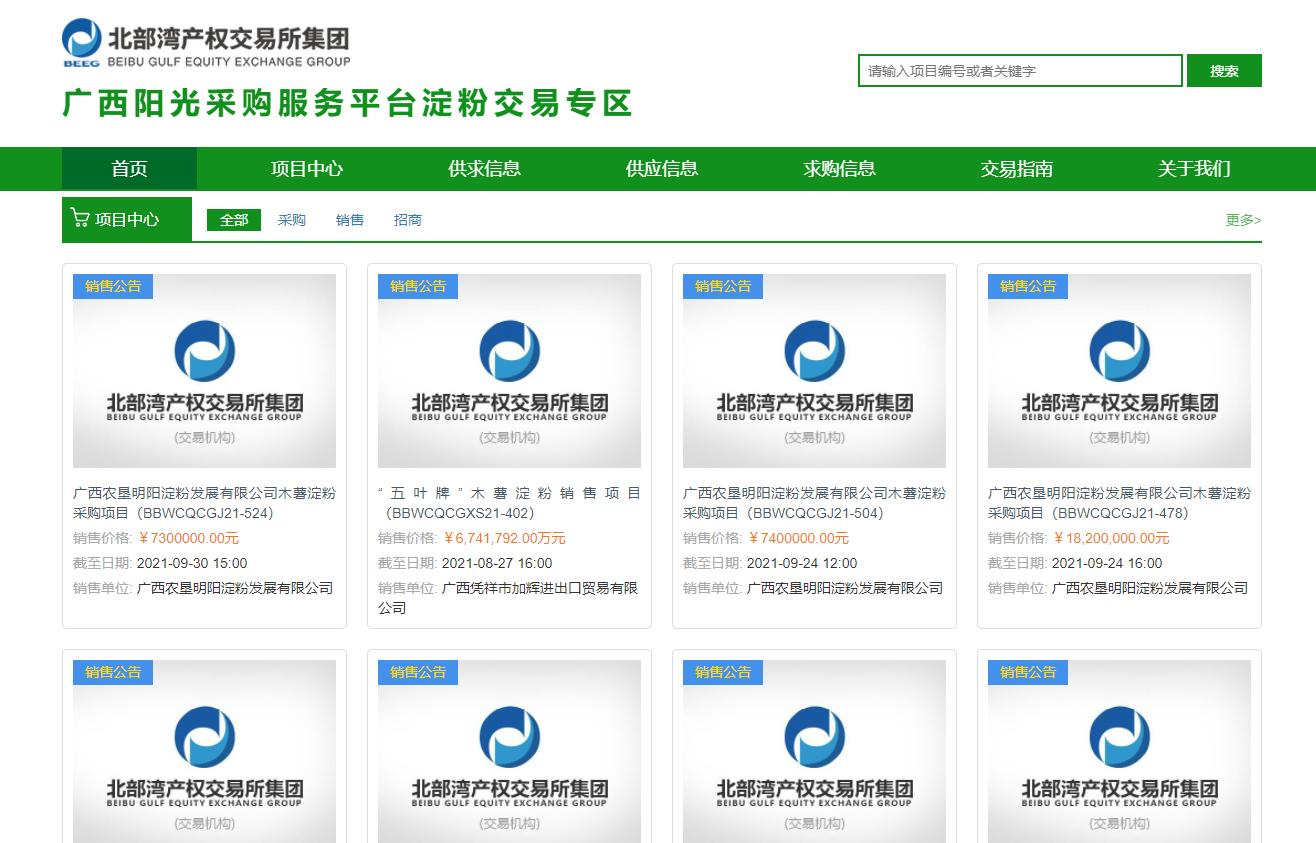The width and height of the screenshot is (1316, 843).
Task: Open the project title link ending BBWCQCGJ21-504
Action: pyautogui.click(x=814, y=503)
